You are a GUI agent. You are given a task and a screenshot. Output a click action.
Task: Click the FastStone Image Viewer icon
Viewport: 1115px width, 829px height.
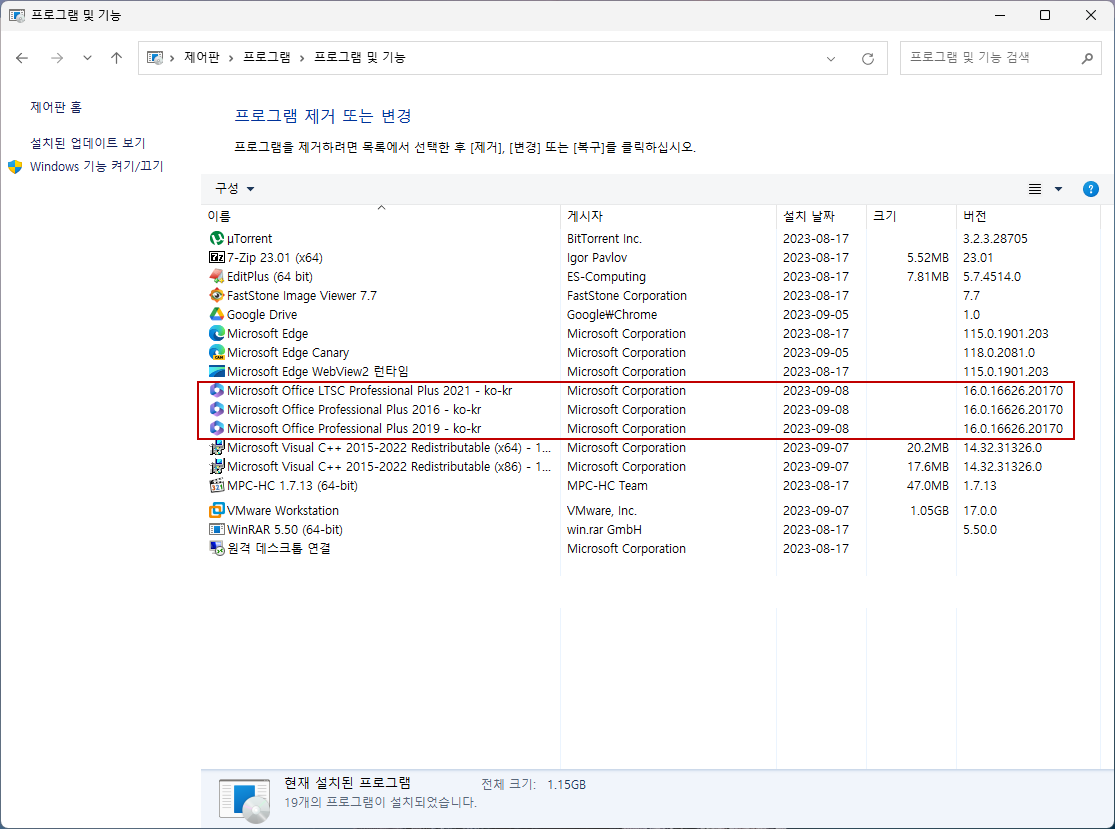[x=217, y=295]
